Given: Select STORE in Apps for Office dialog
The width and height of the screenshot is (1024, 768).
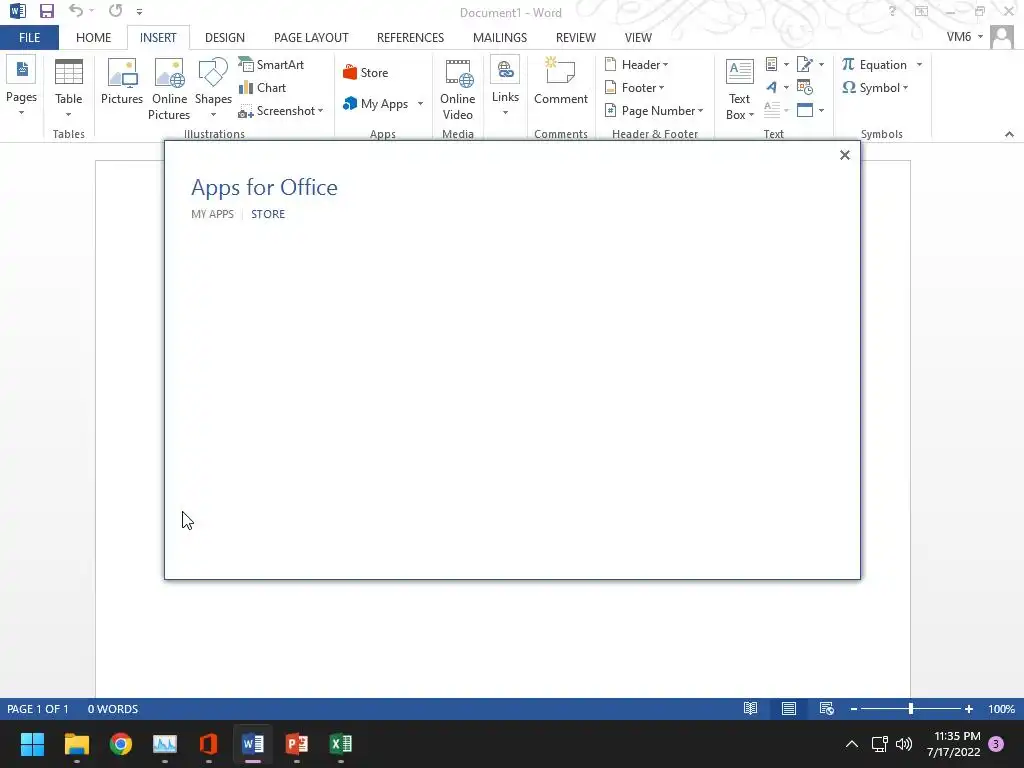Looking at the screenshot, I should (x=268, y=214).
